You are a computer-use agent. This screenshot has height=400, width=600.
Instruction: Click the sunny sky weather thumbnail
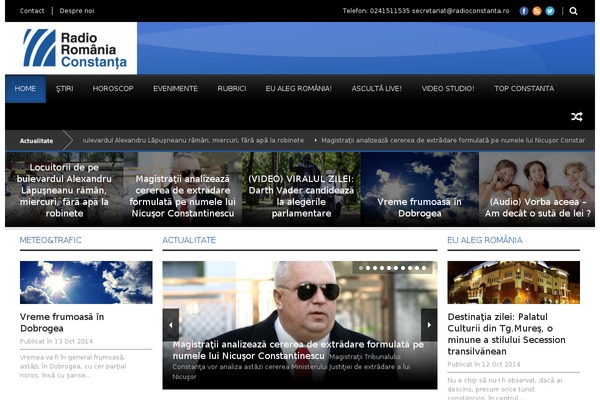pos(86,282)
